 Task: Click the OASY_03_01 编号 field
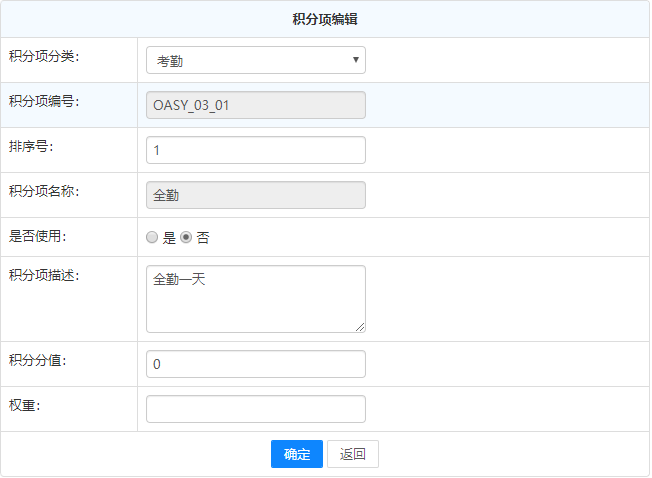click(x=255, y=105)
